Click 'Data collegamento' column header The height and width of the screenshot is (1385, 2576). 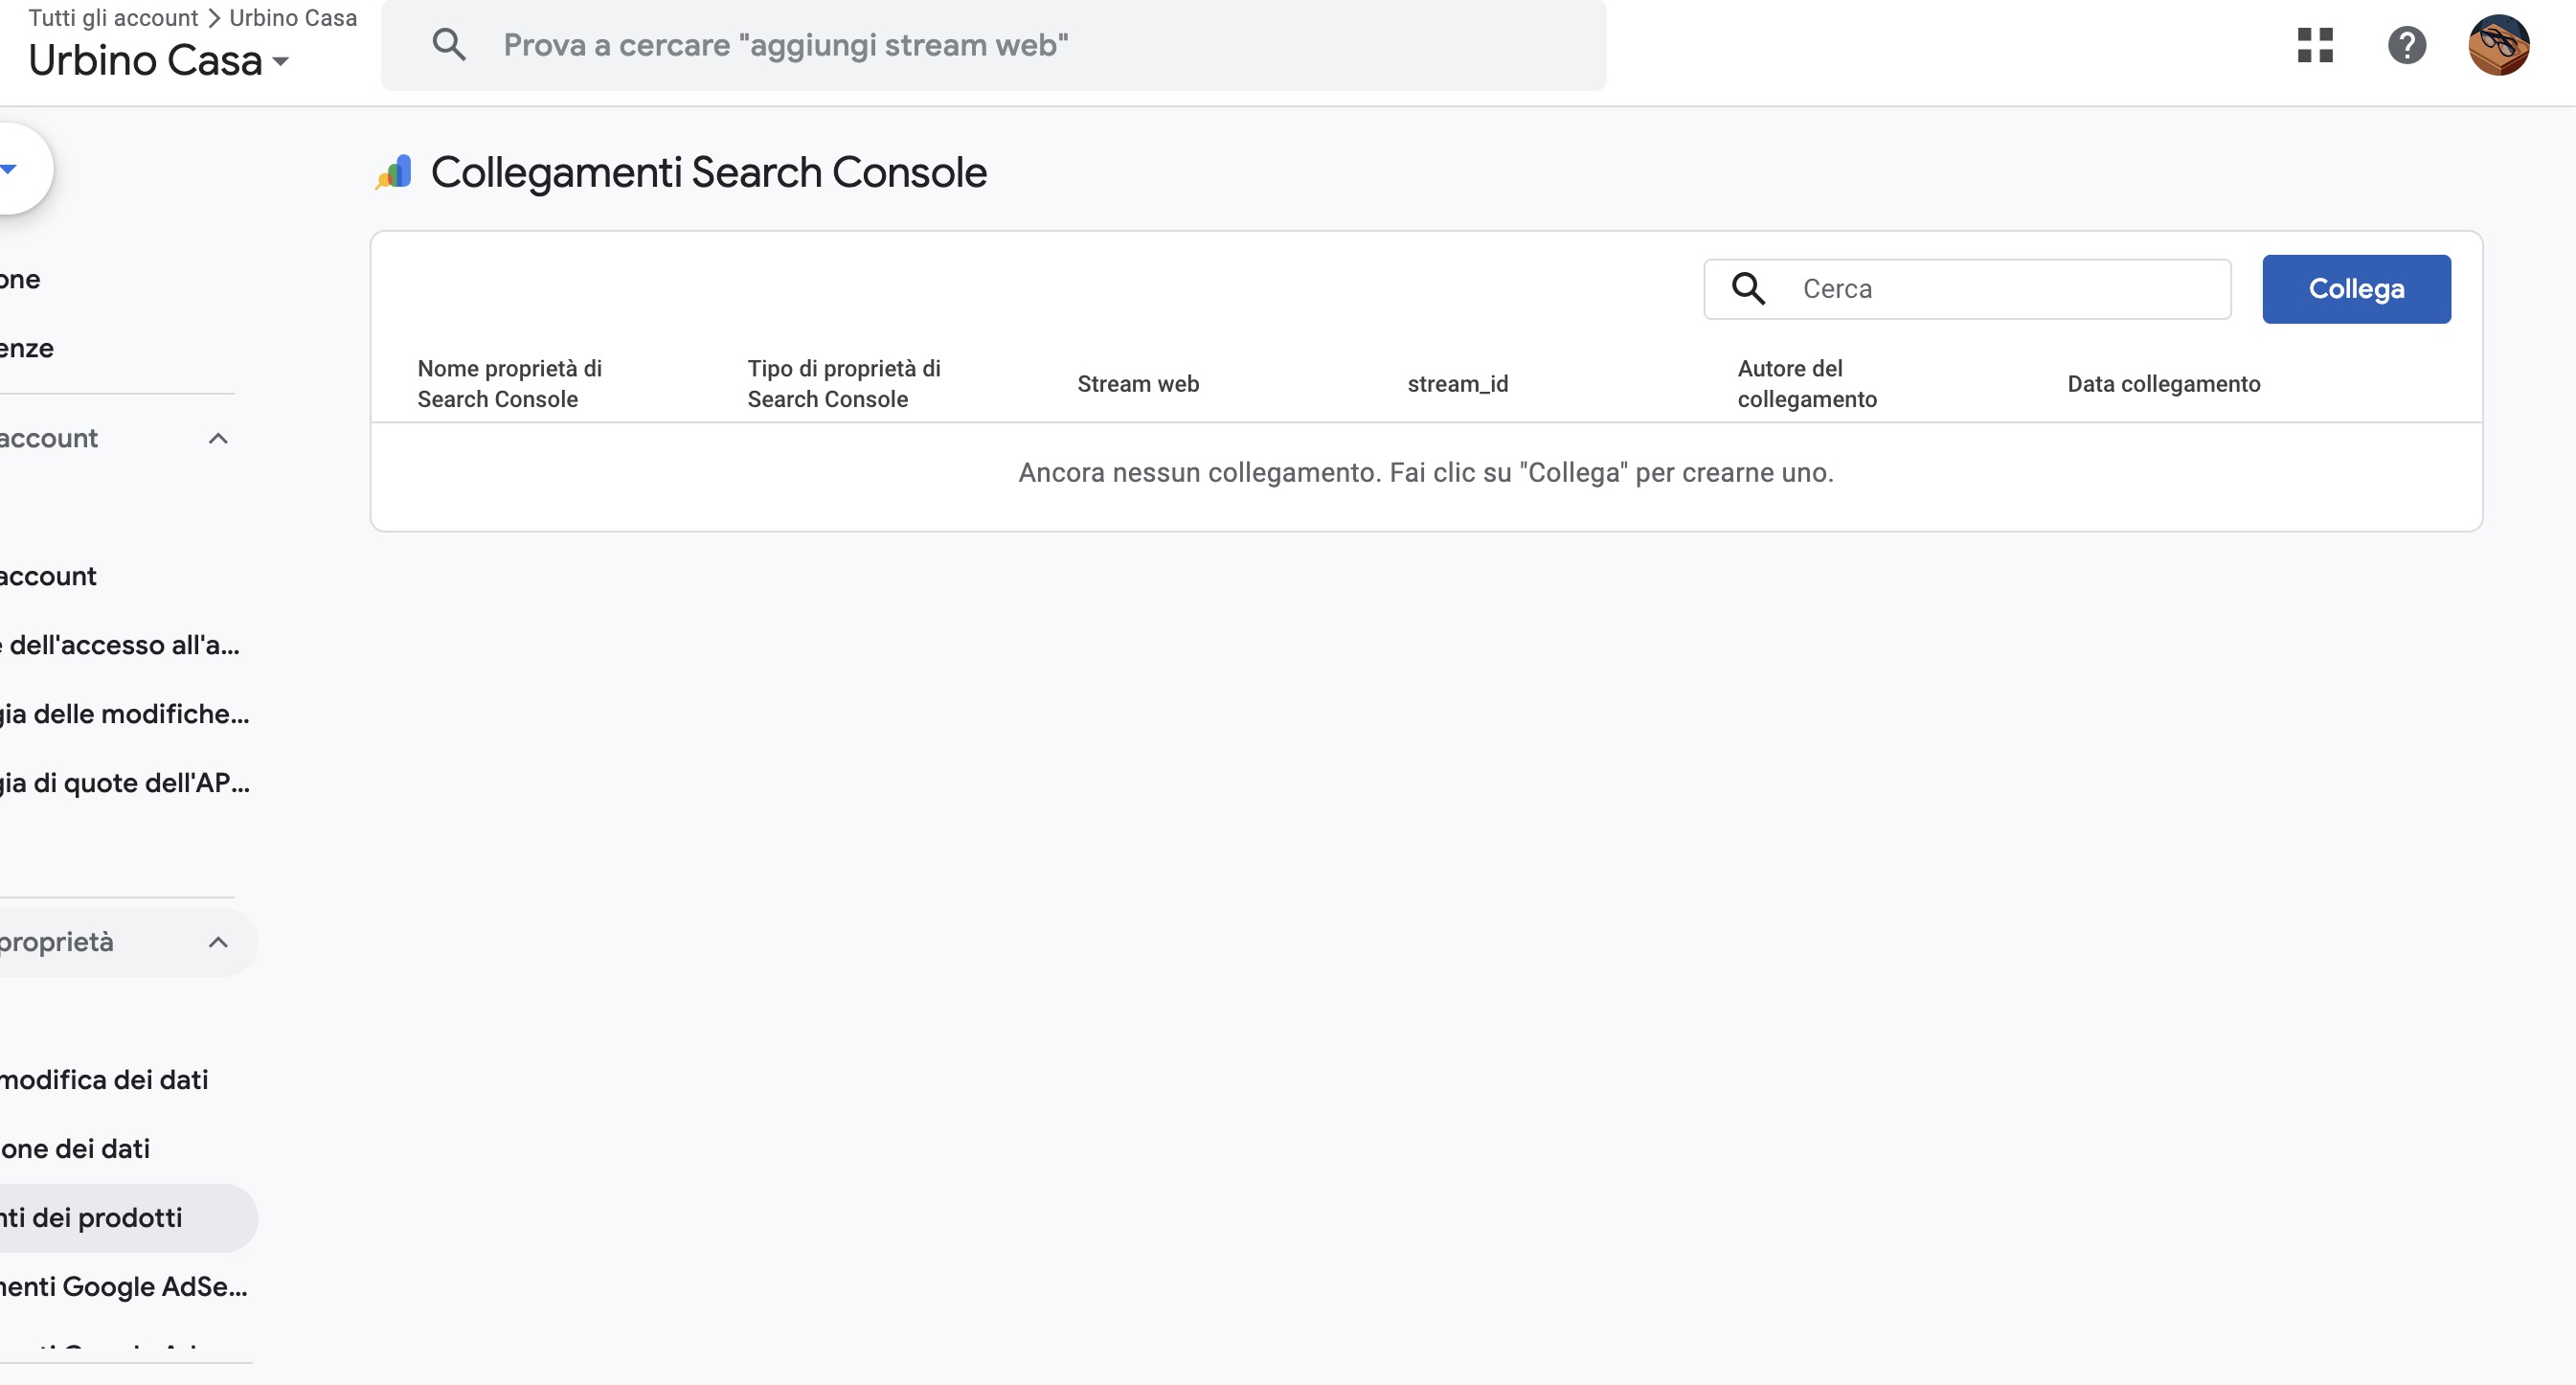click(x=2164, y=384)
